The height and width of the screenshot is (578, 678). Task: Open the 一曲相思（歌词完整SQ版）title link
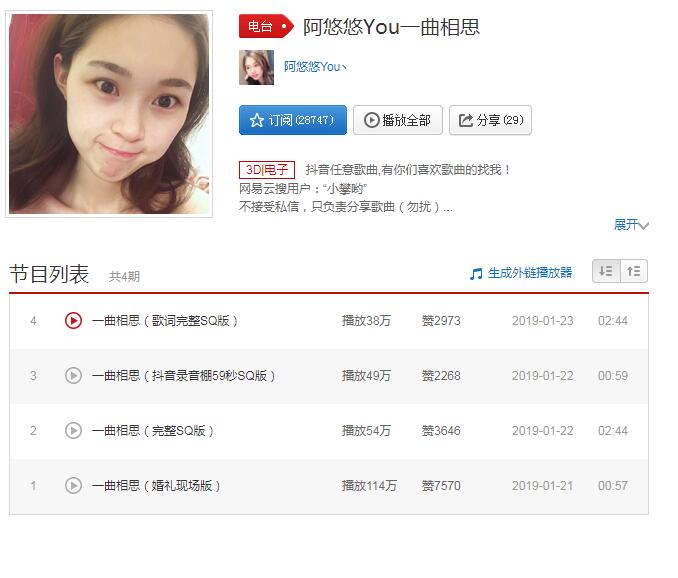click(165, 321)
